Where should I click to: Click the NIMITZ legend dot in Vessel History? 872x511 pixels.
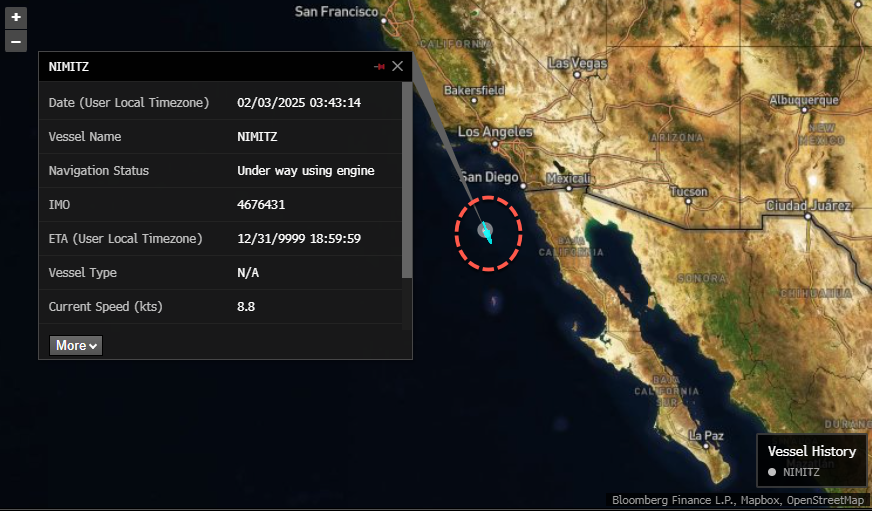pyautogui.click(x=772, y=472)
